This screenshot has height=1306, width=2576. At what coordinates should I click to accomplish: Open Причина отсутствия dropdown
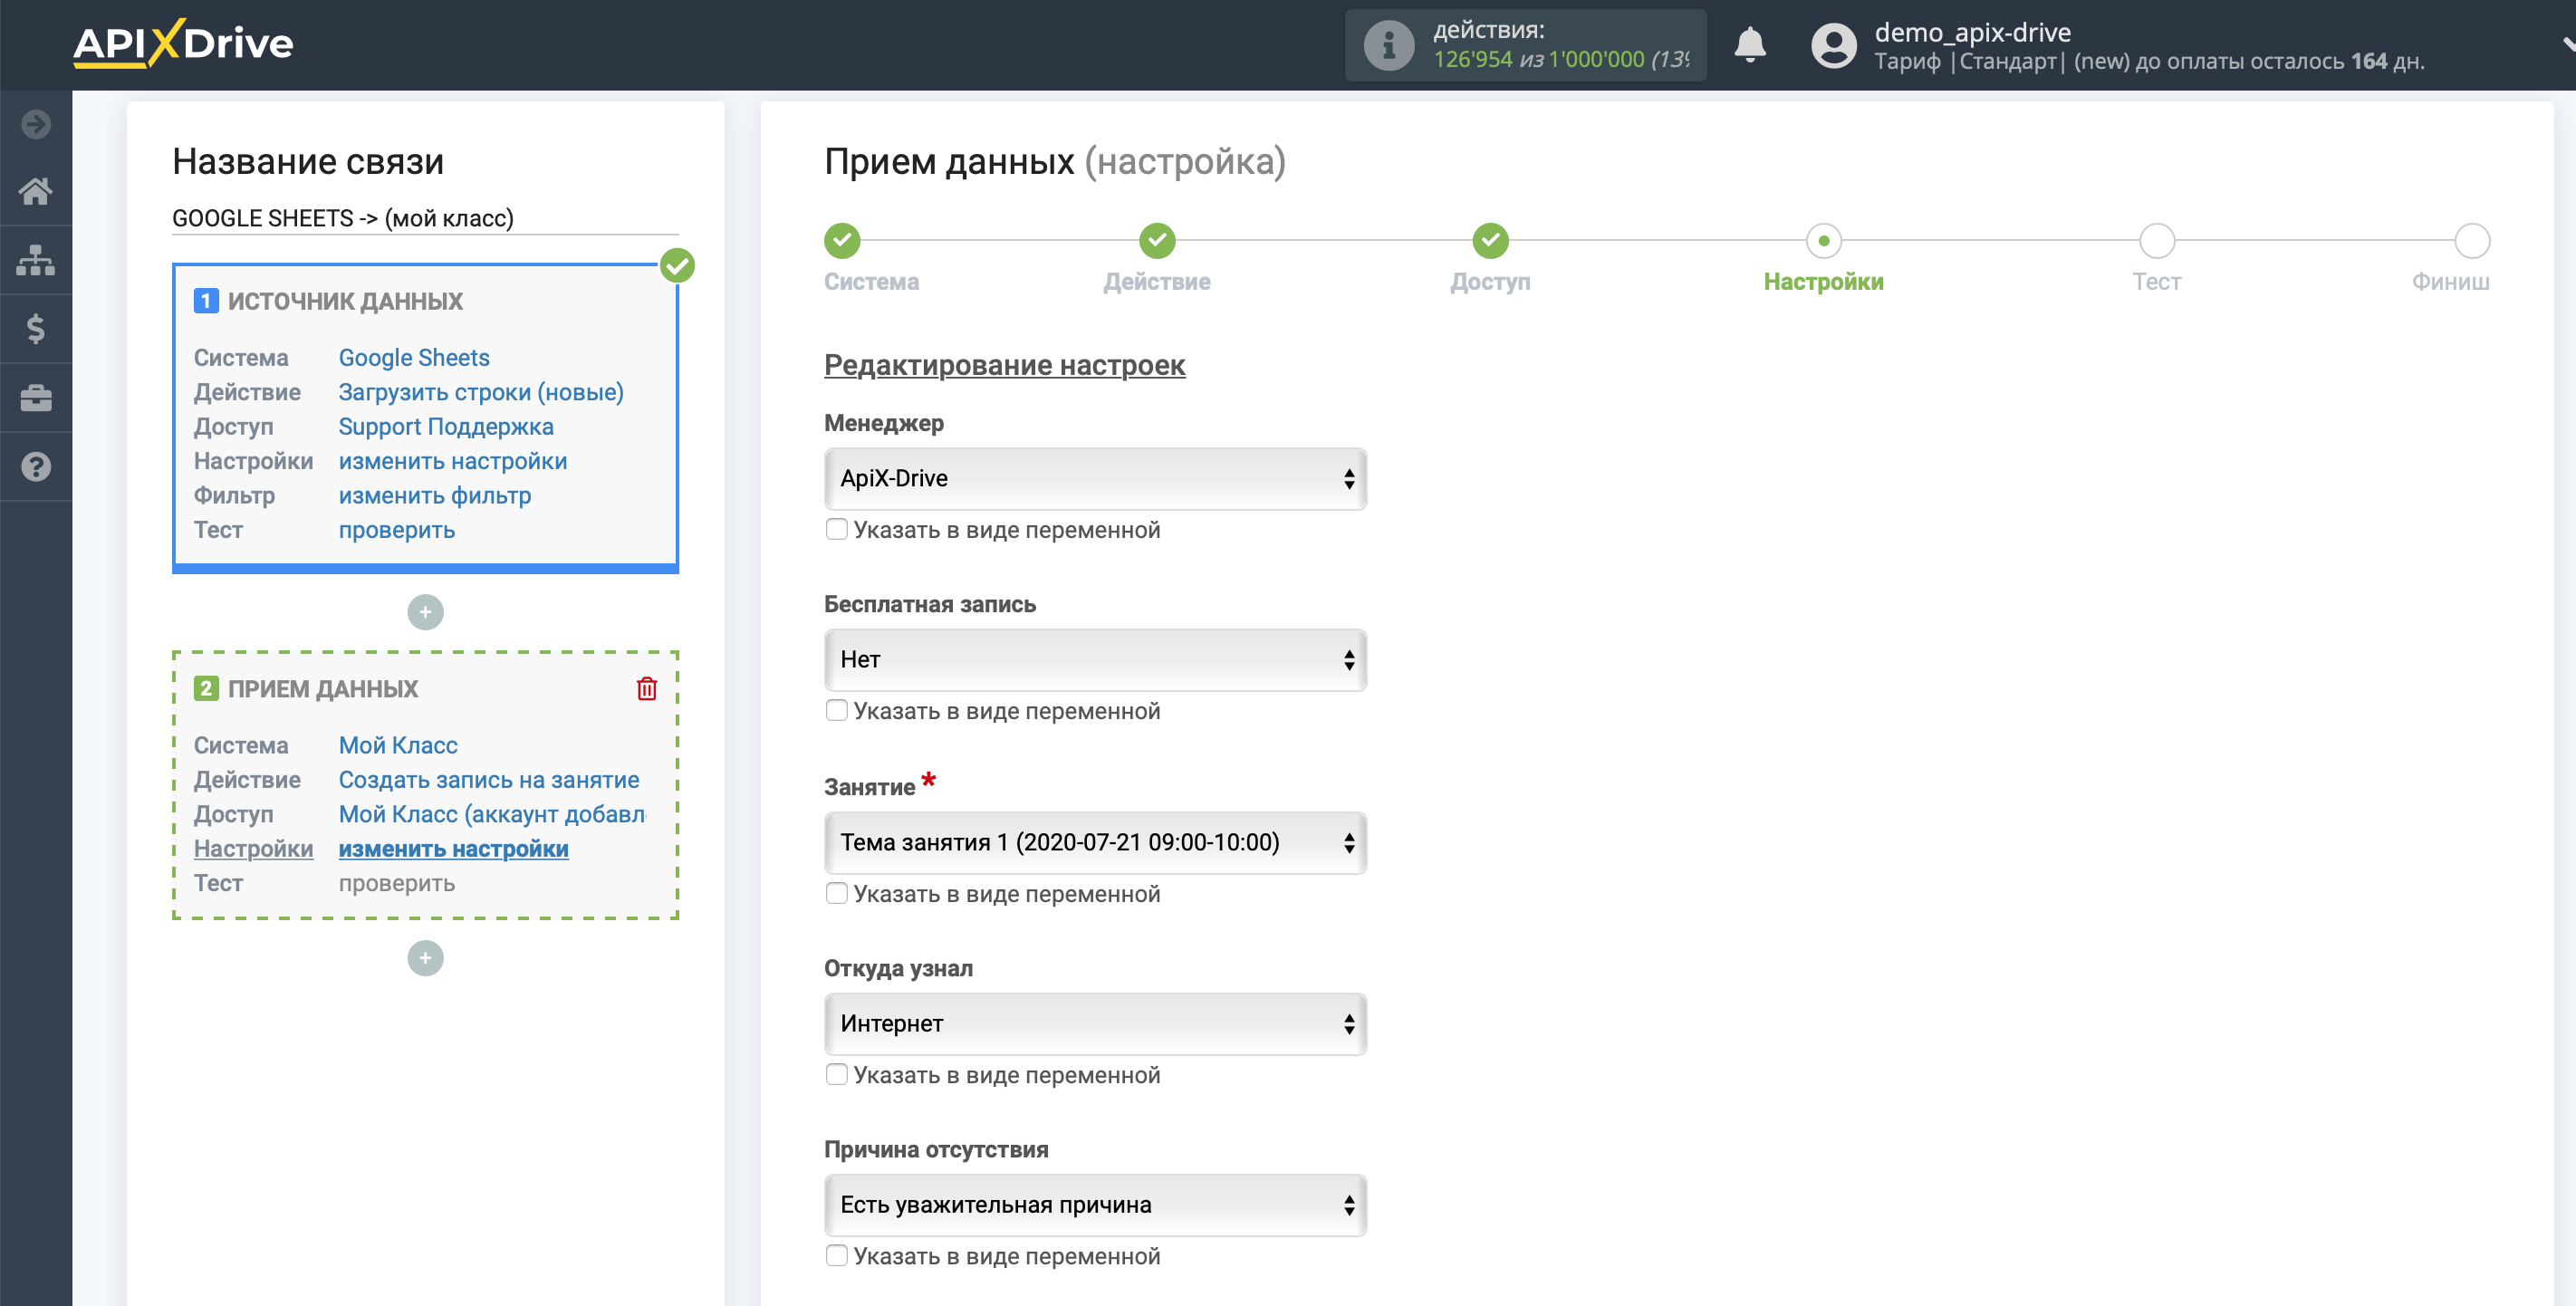pos(1095,1204)
